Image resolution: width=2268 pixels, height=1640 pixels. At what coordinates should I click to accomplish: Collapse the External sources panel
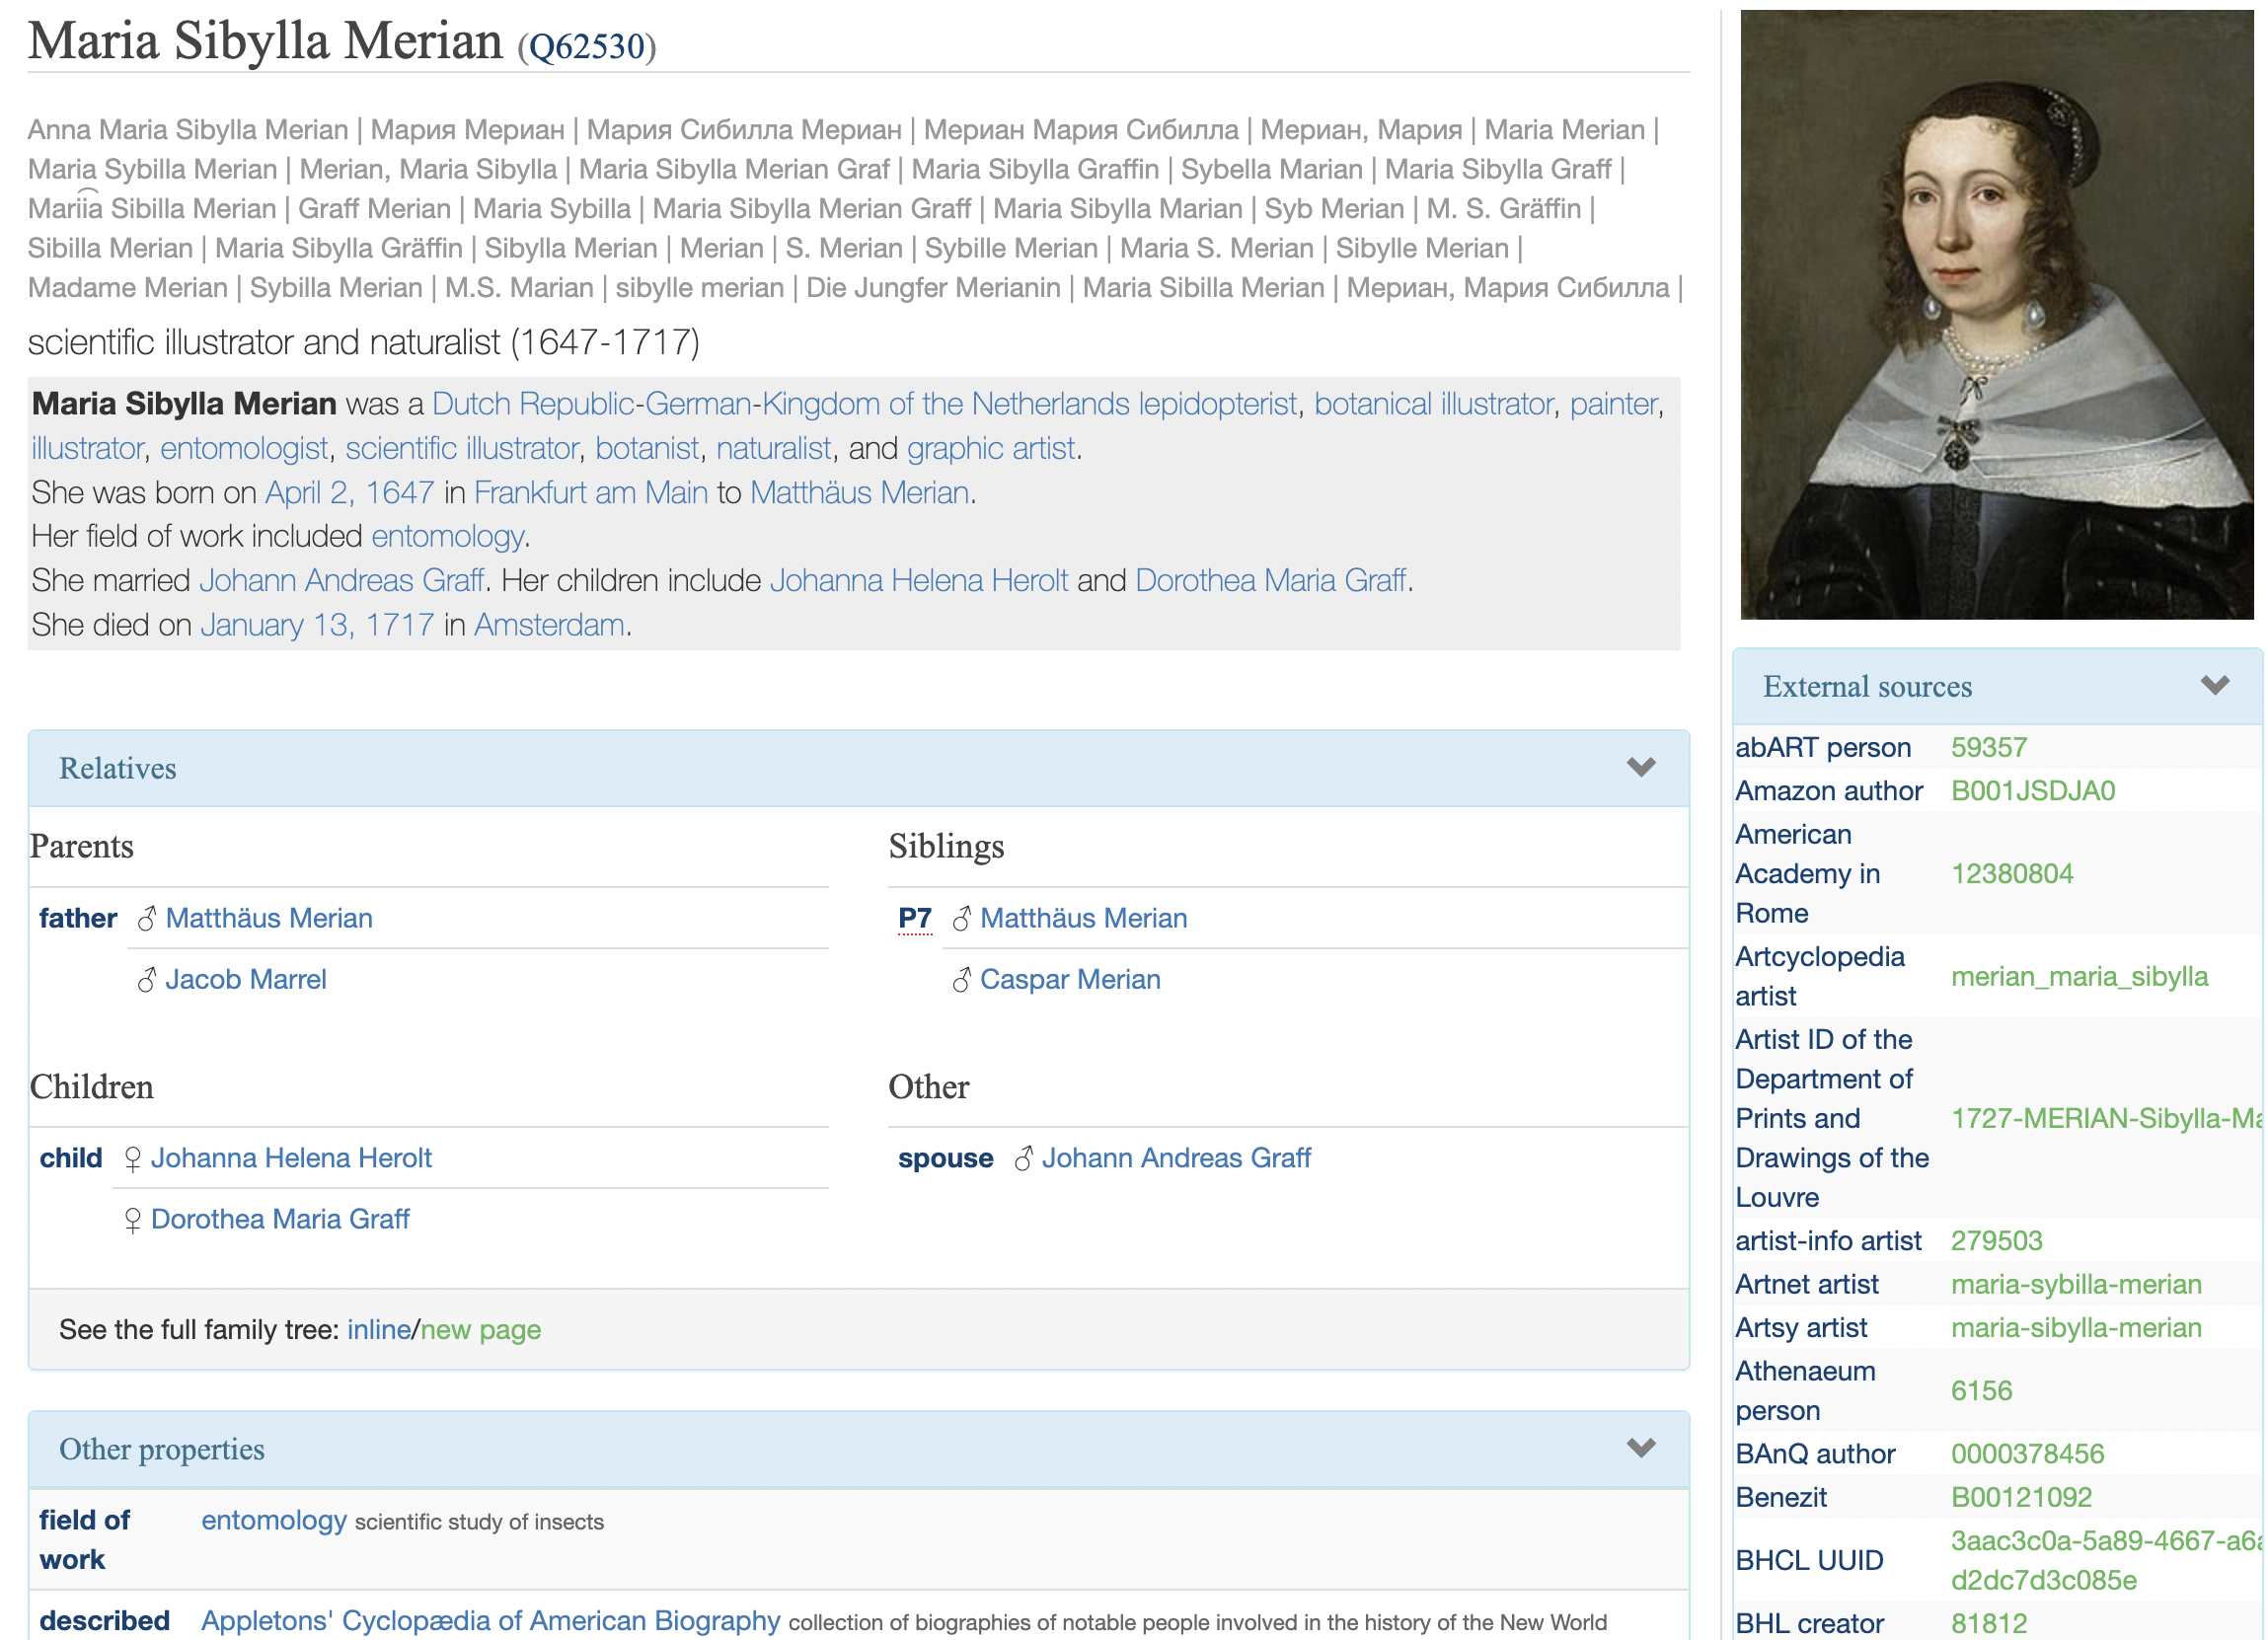point(2215,686)
